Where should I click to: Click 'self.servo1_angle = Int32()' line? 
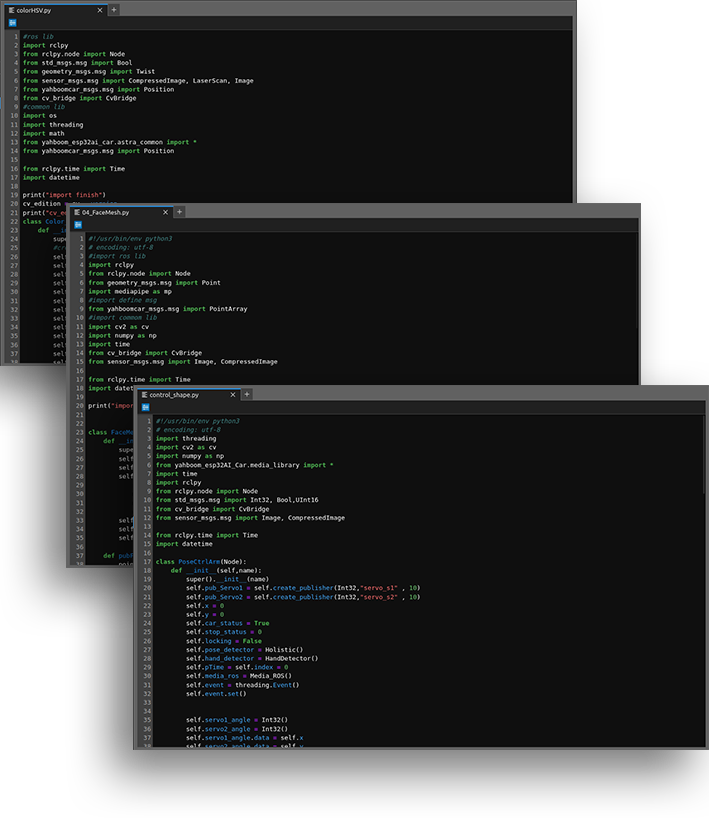click(237, 720)
